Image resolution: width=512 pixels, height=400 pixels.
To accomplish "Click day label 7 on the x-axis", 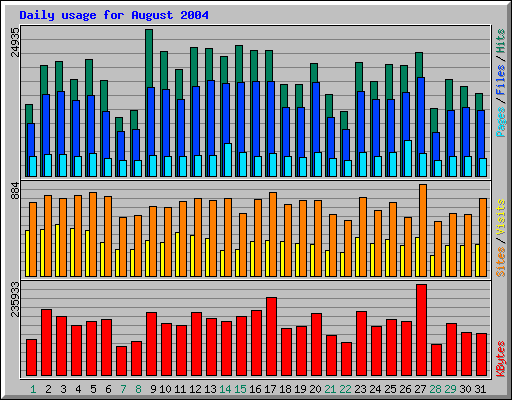I will 123,389.
